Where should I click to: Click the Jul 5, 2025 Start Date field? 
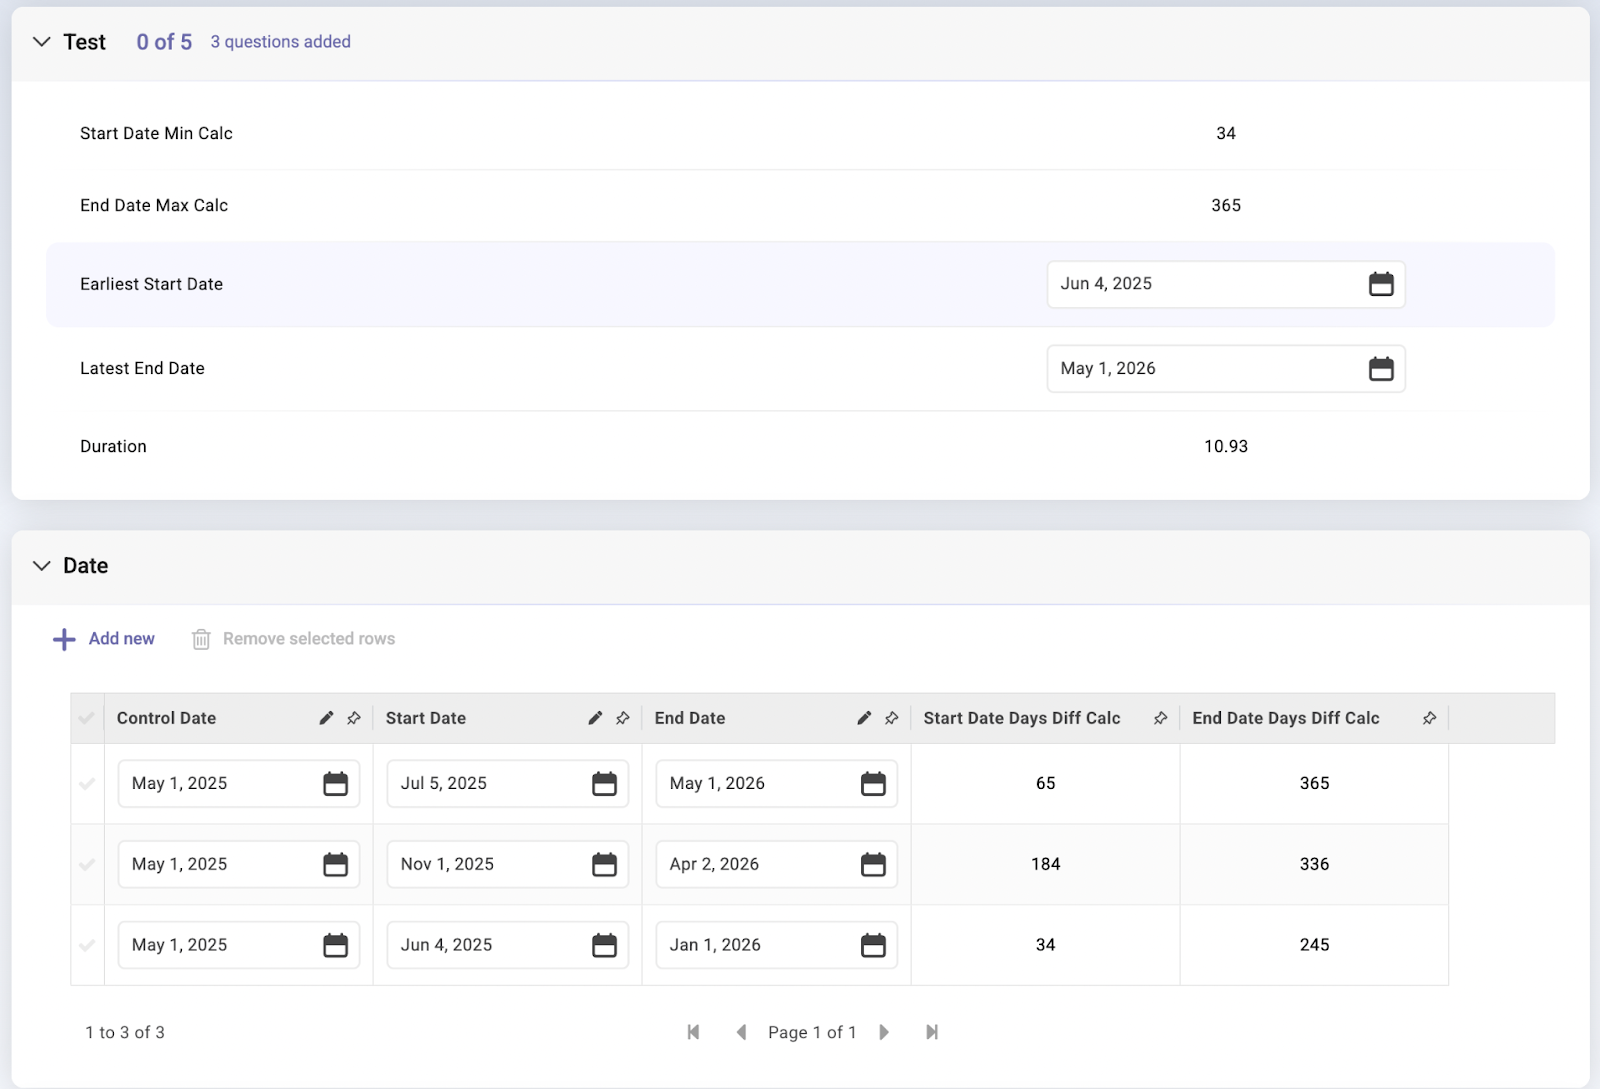click(508, 783)
